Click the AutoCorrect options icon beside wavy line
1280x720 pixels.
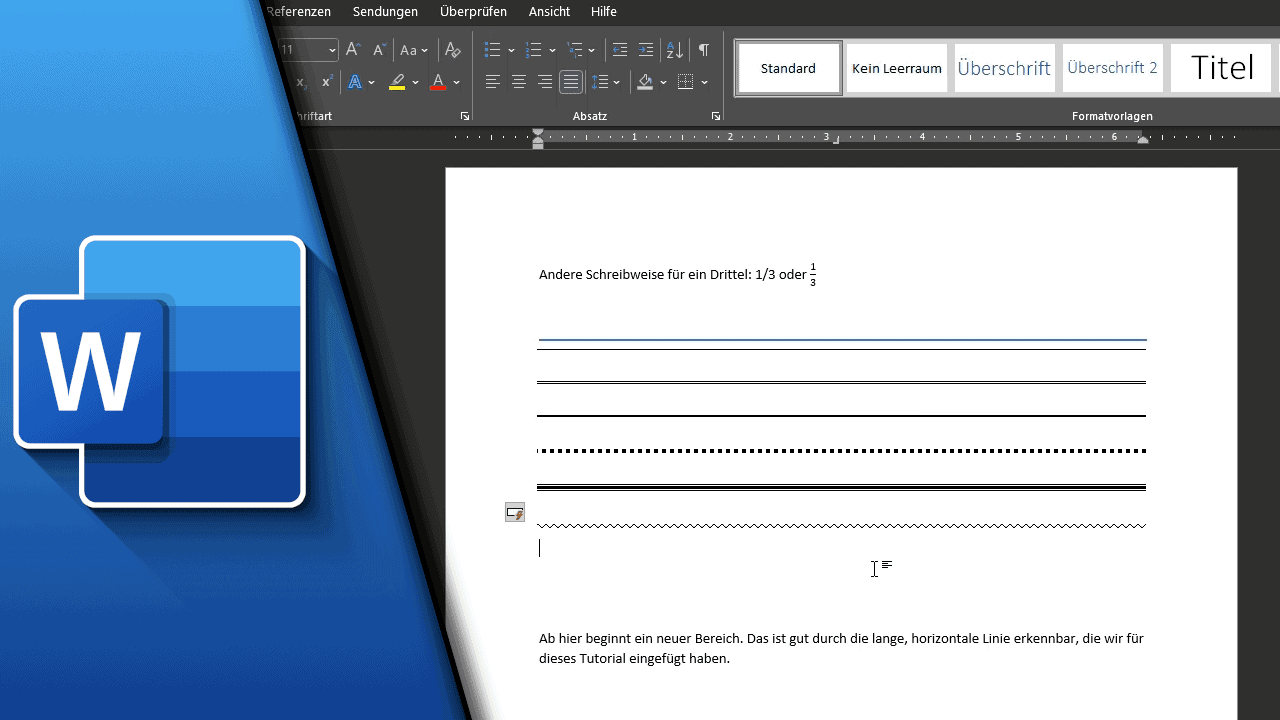tap(515, 513)
